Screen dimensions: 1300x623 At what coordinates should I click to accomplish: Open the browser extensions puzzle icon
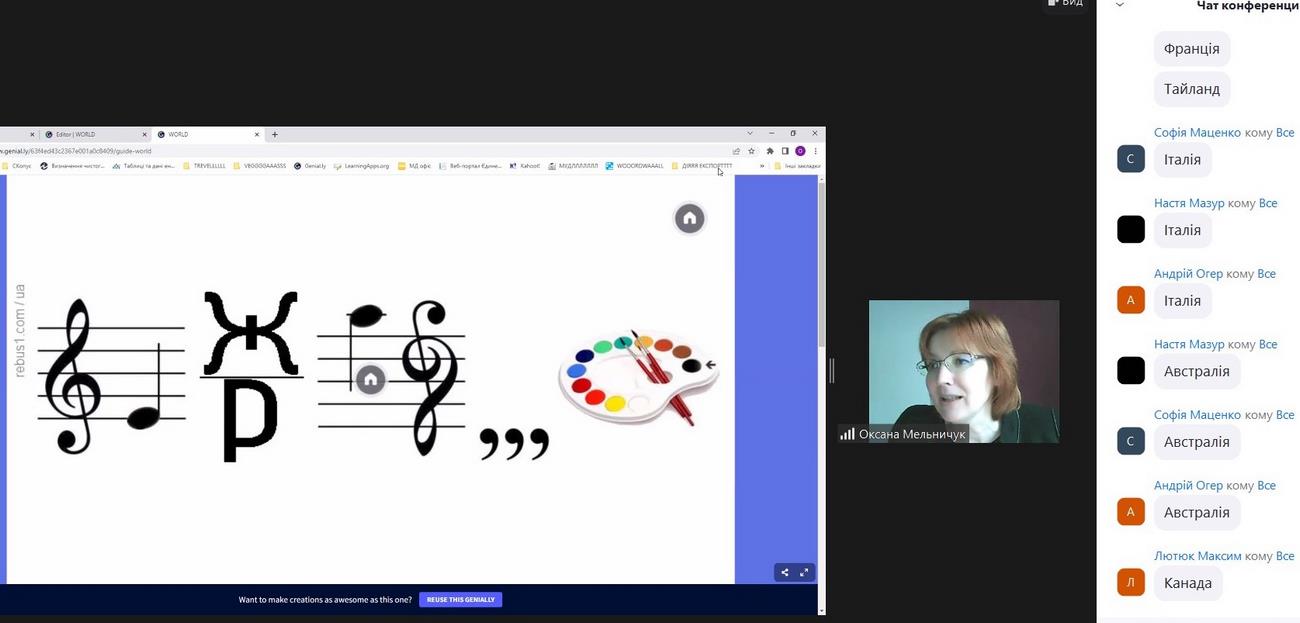coord(770,151)
